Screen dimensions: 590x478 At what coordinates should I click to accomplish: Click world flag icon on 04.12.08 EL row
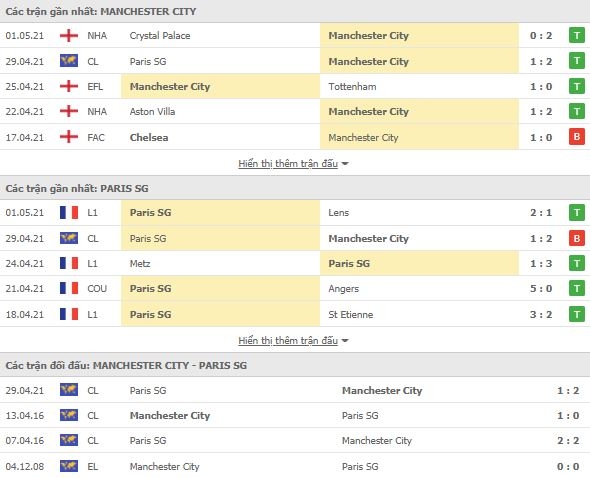(69, 466)
